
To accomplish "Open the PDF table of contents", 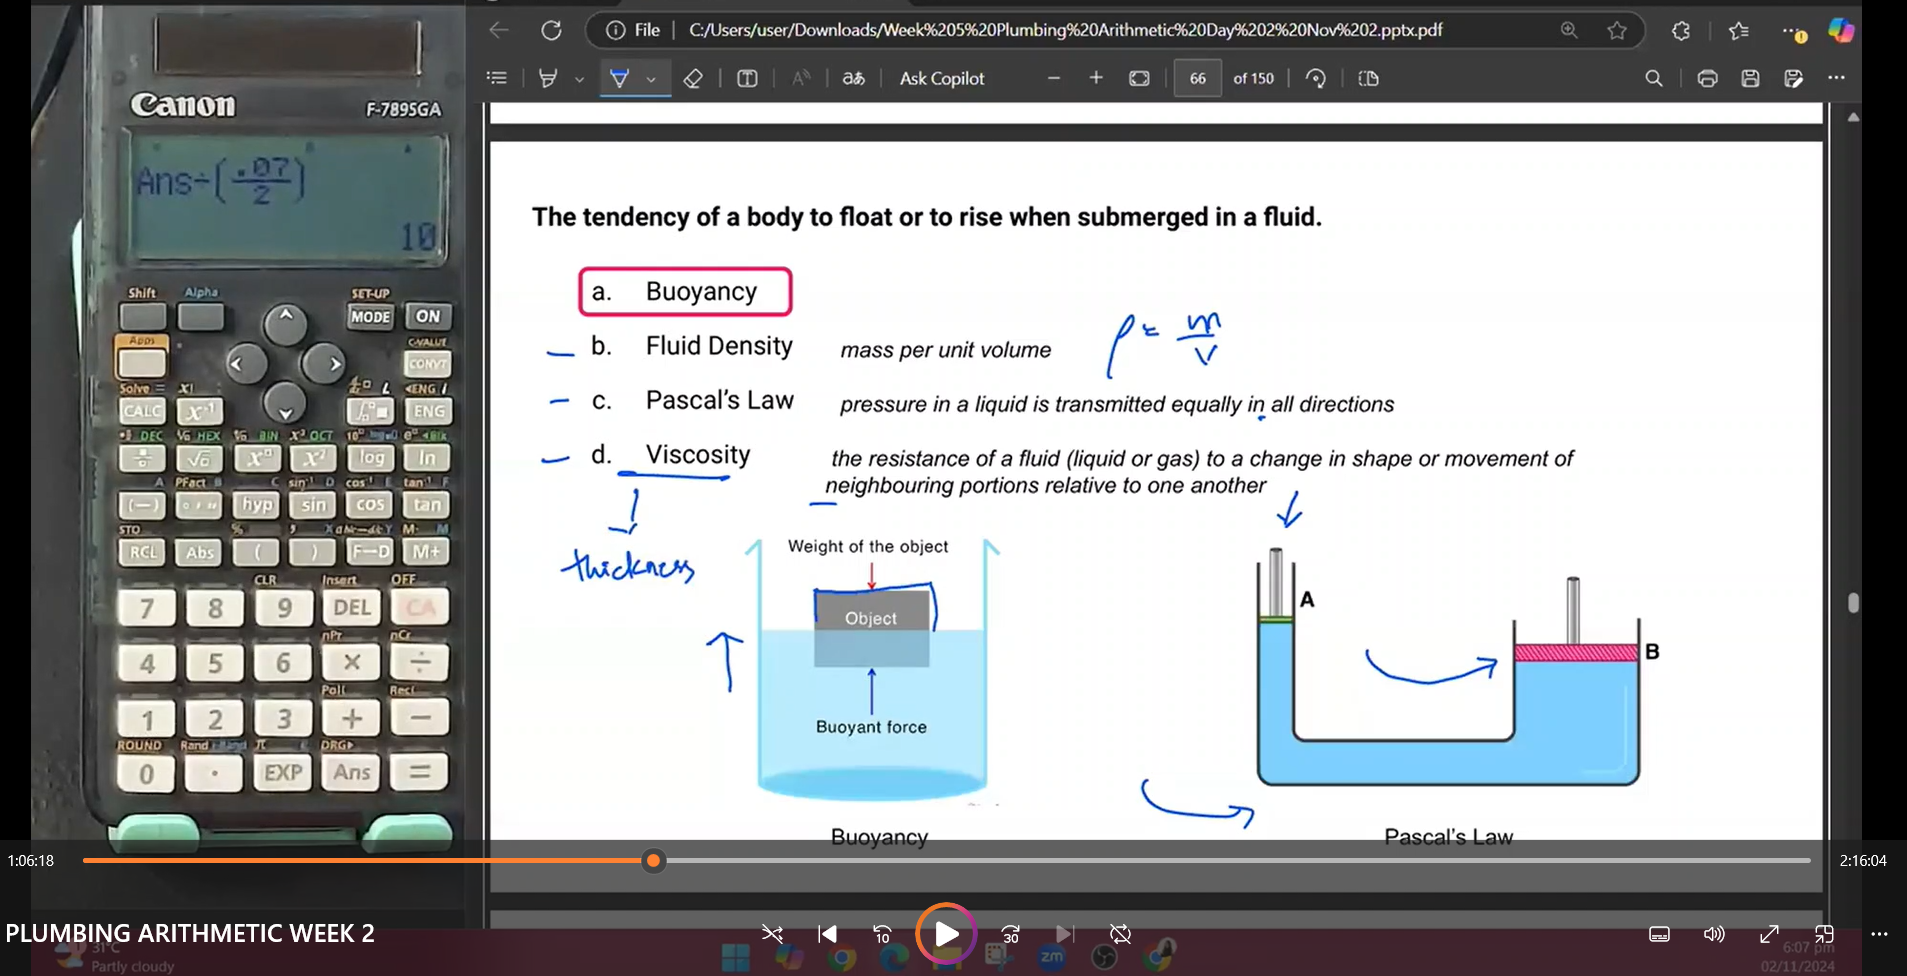I will pyautogui.click(x=497, y=78).
